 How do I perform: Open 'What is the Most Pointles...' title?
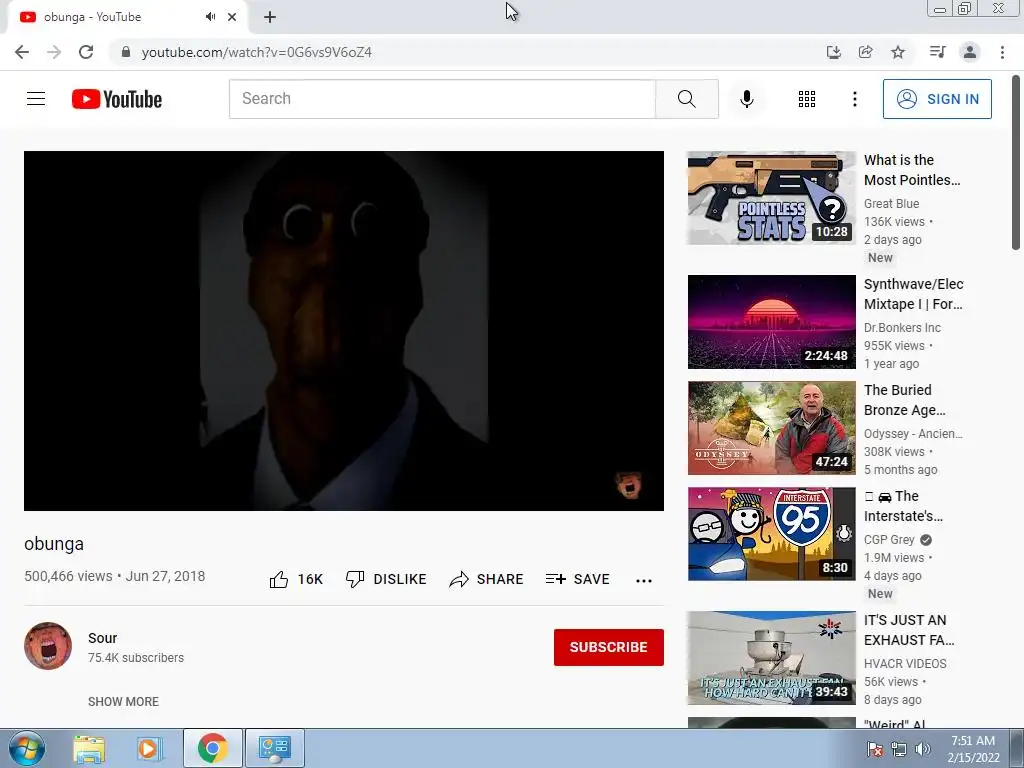tap(912, 170)
